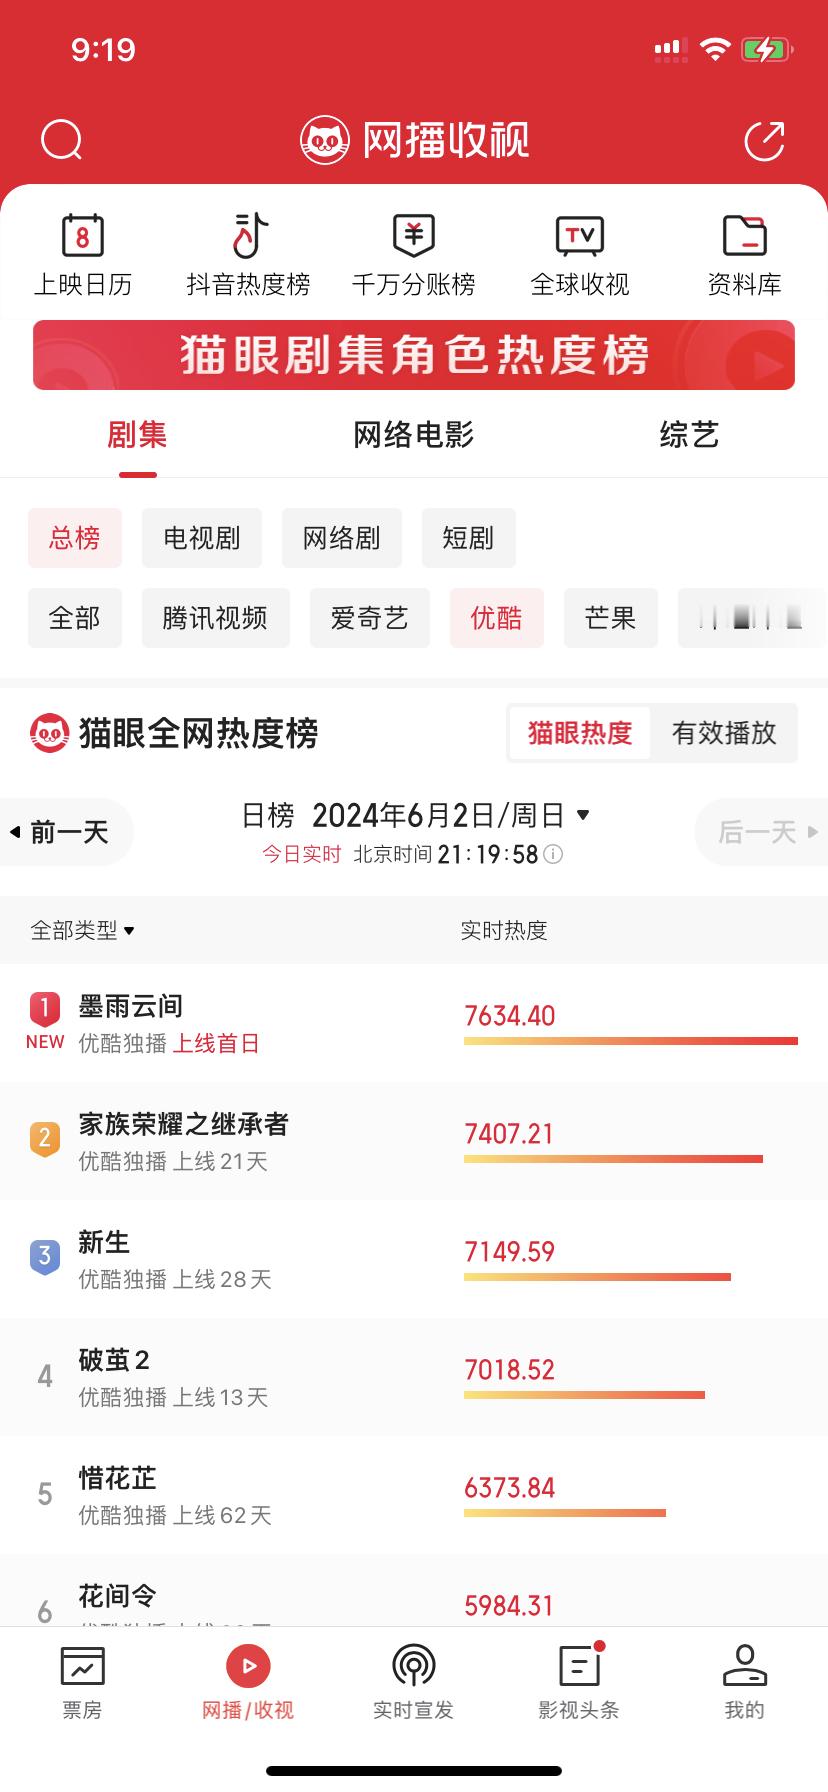Screen dimensions: 828x1792
Task: Open 上映日历 calendar icon
Action: (x=83, y=236)
